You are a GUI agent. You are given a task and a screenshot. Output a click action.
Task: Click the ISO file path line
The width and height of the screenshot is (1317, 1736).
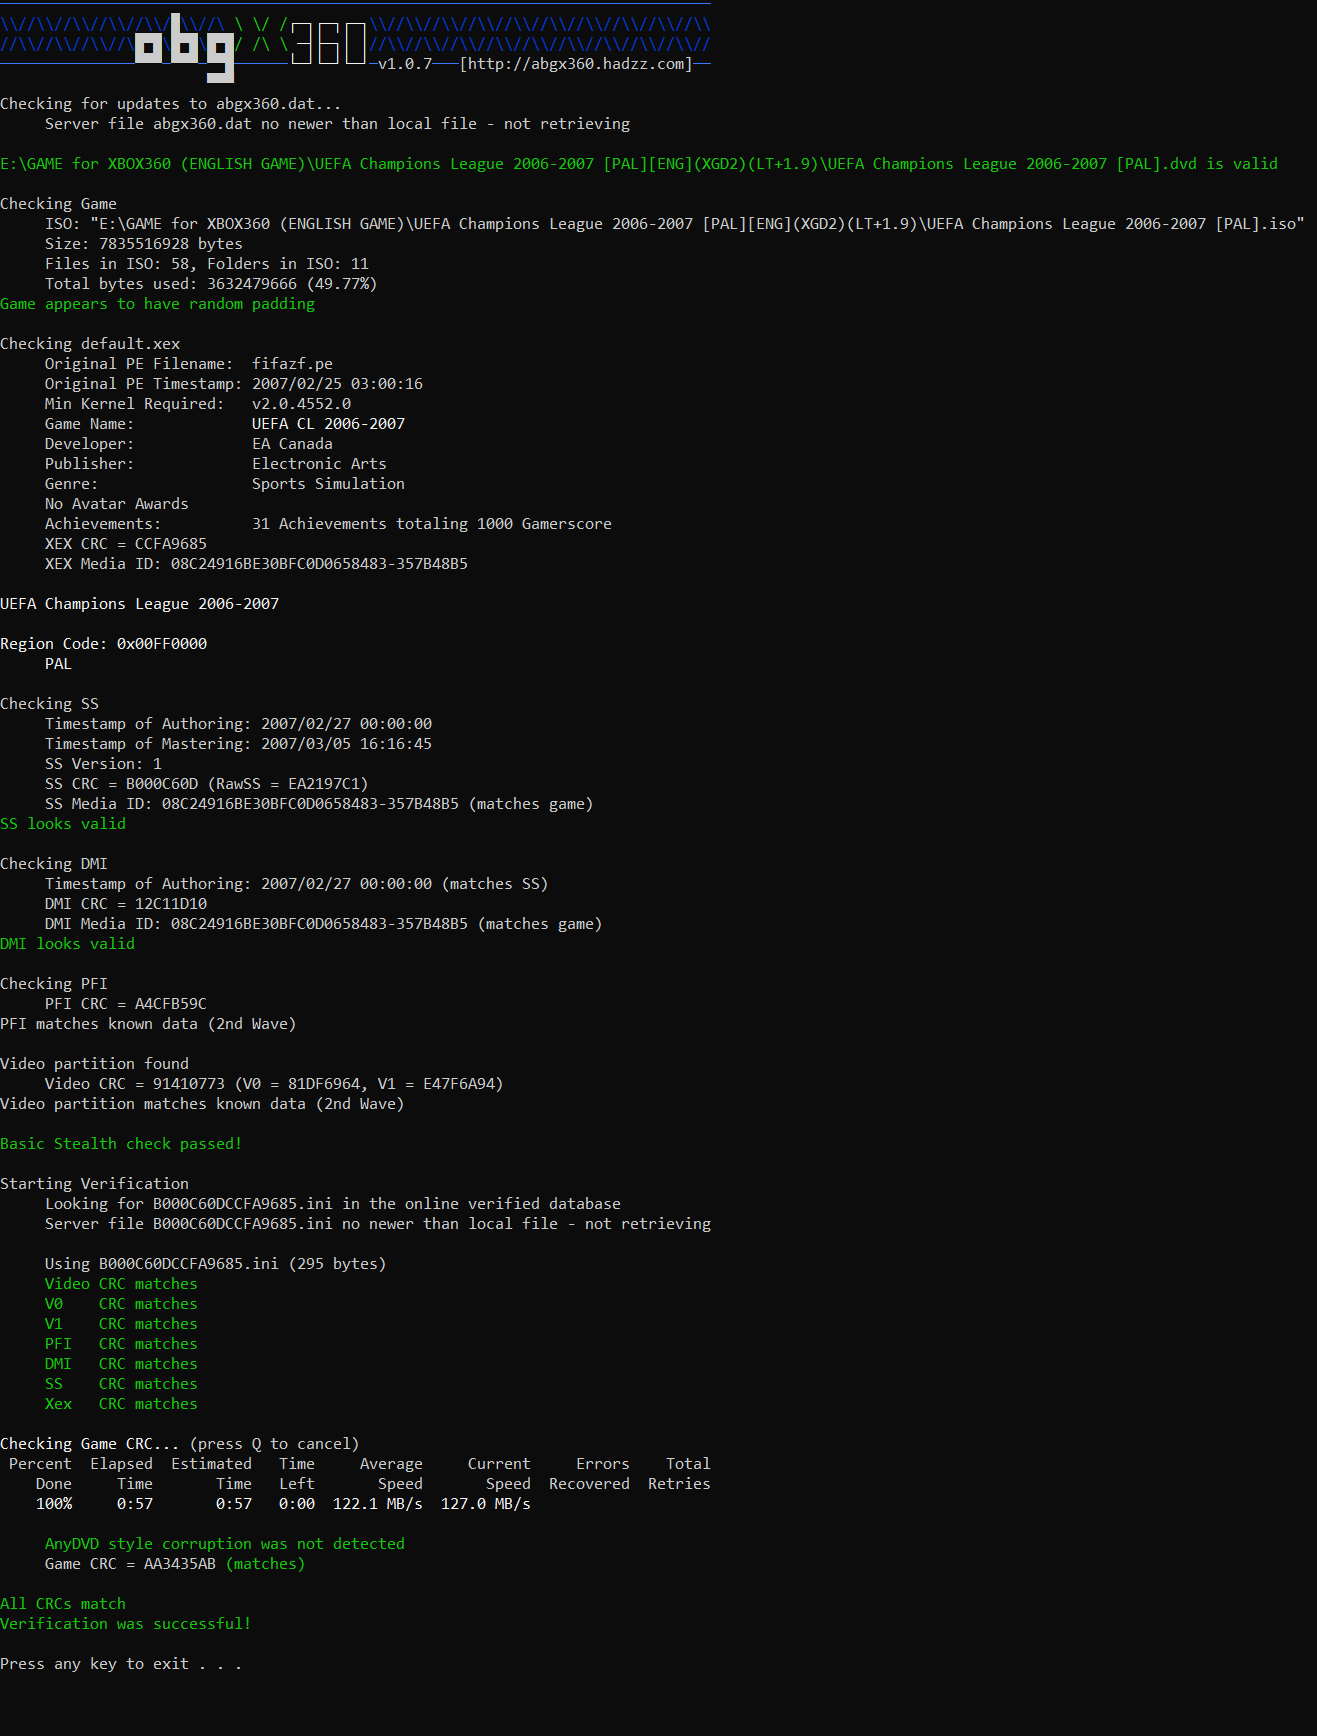coord(675,224)
